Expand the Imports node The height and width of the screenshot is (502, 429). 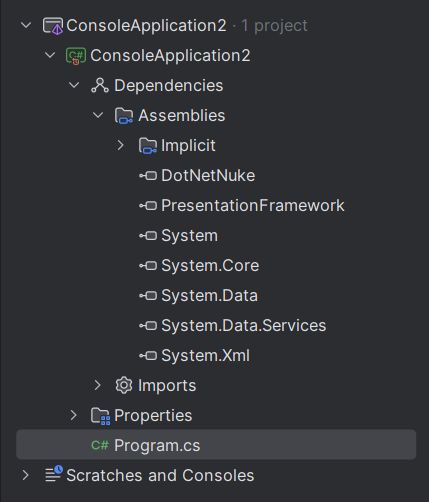click(97, 385)
